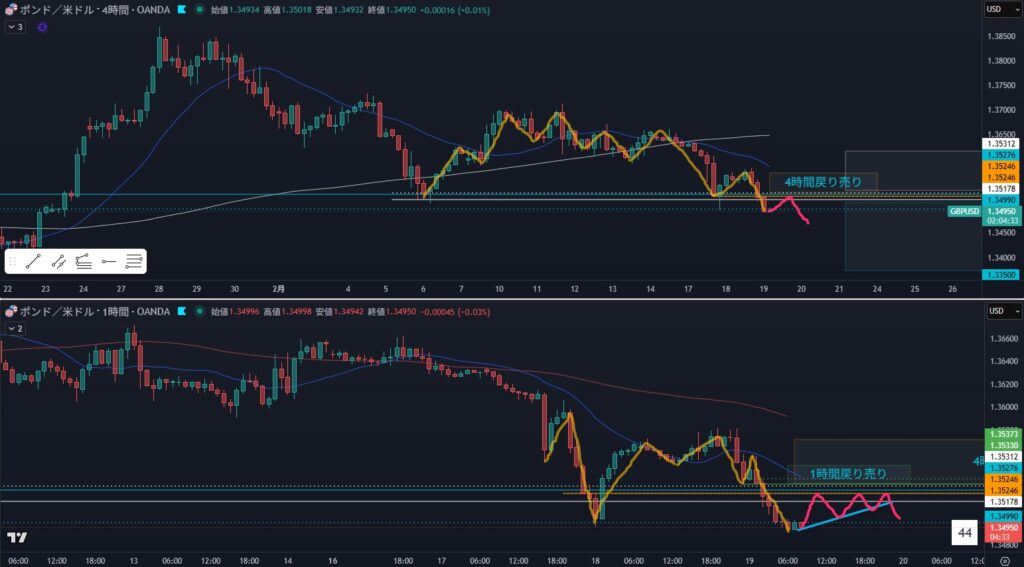Choose the ray line tool in floating toolbar
This screenshot has width=1024, height=567.
click(x=59, y=262)
